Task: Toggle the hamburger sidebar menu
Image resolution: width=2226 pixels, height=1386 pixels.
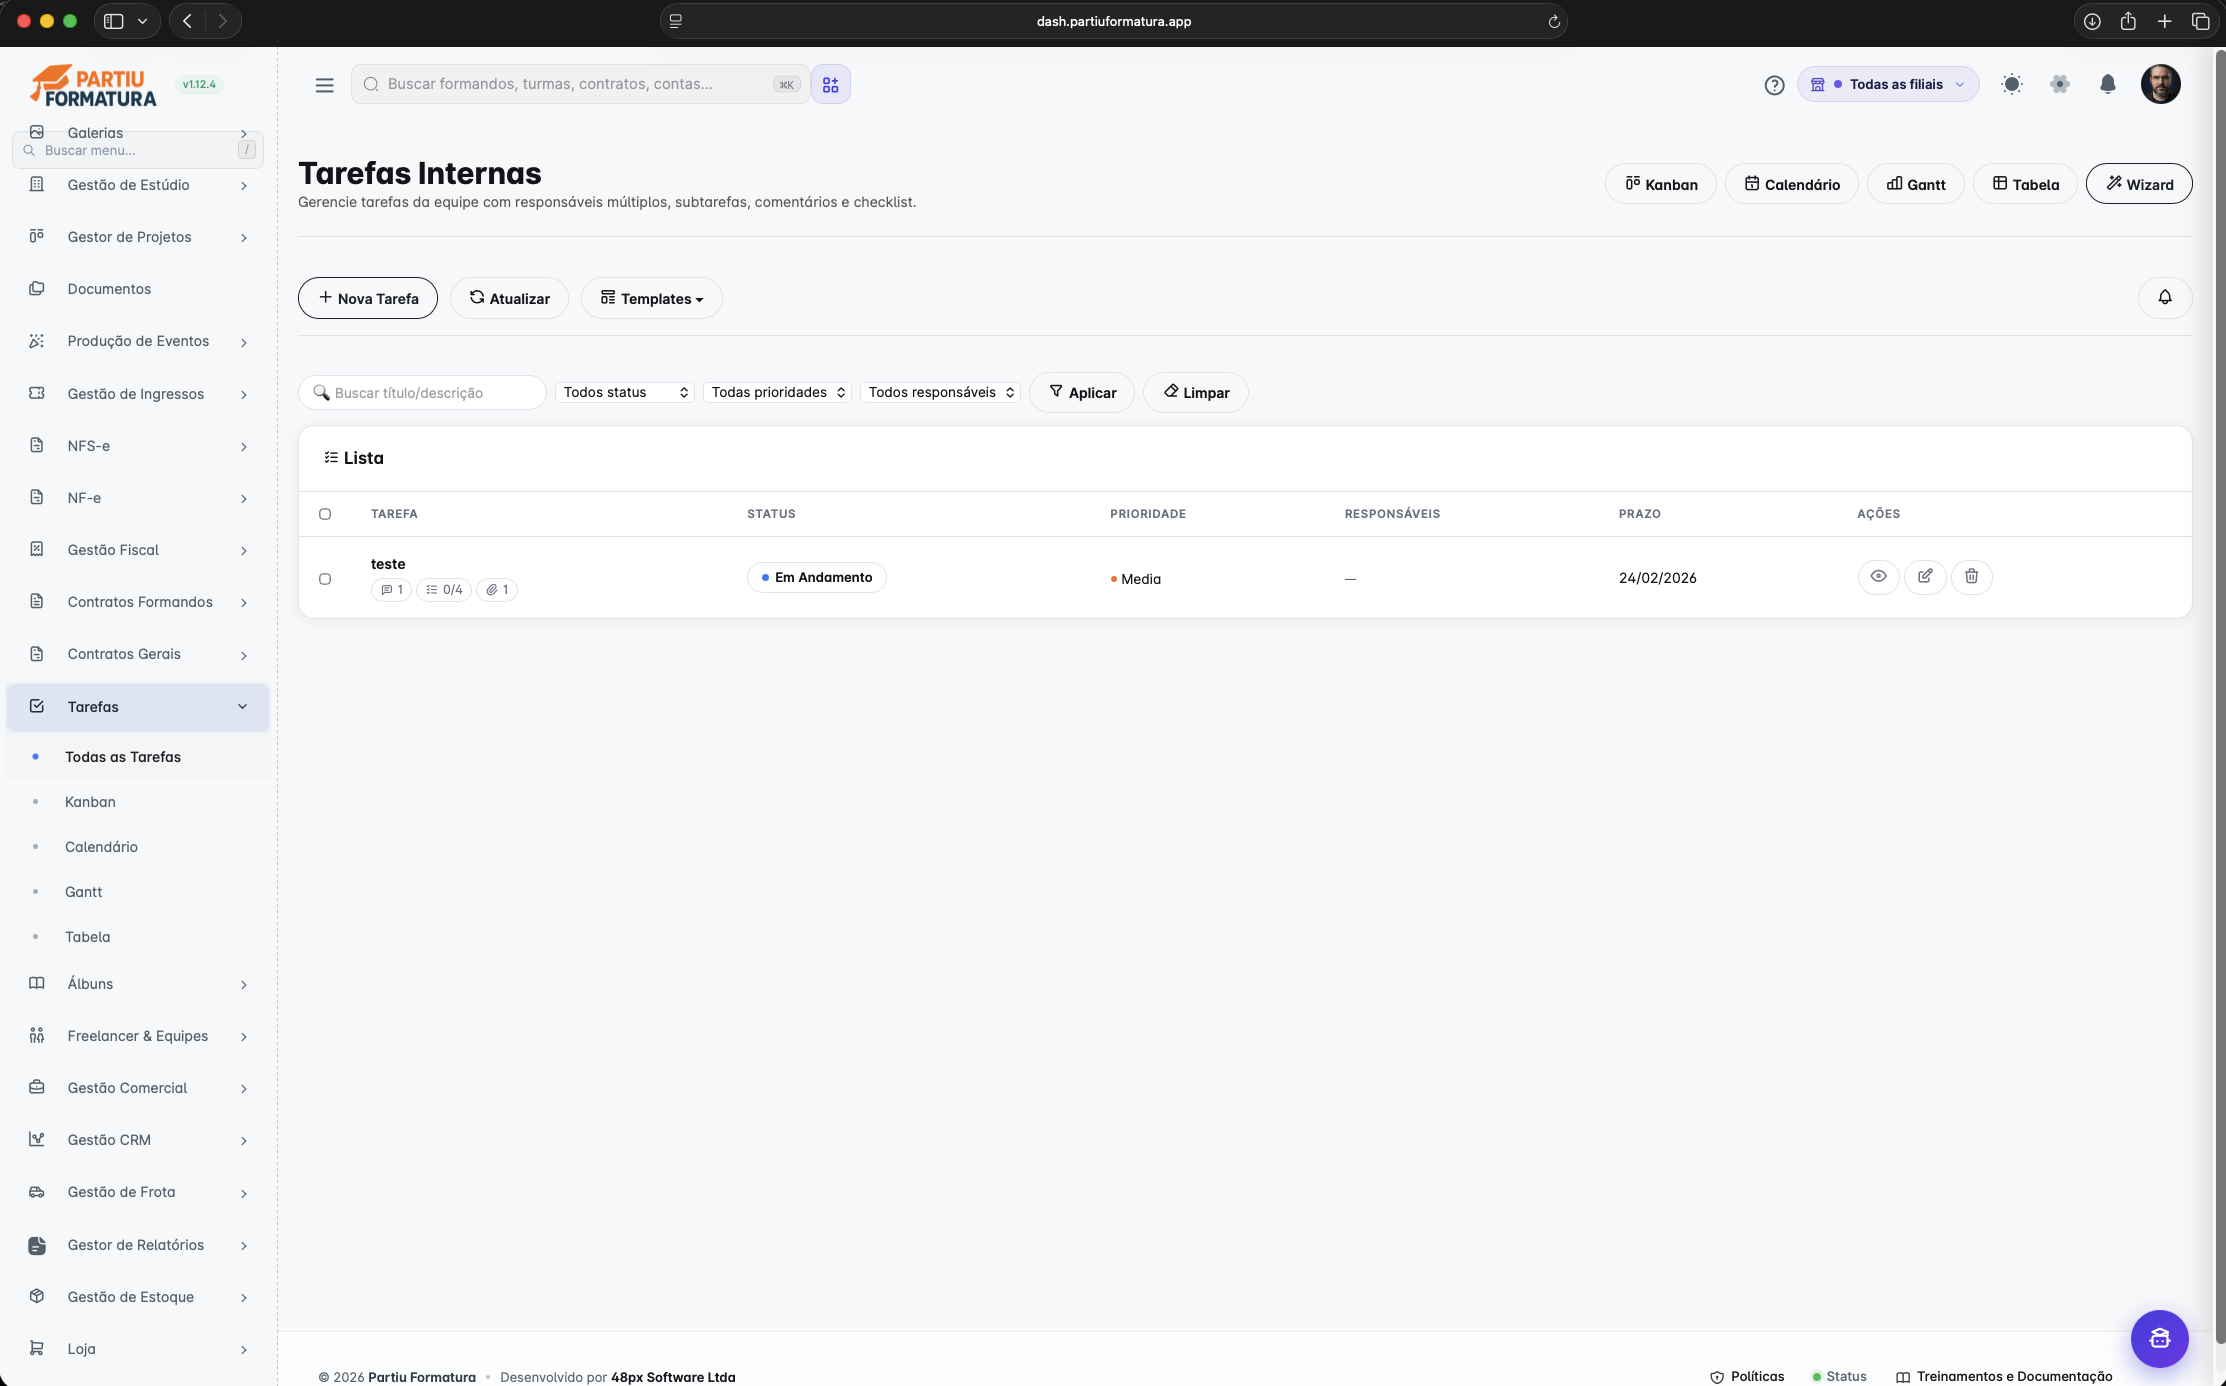Action: pyautogui.click(x=324, y=85)
